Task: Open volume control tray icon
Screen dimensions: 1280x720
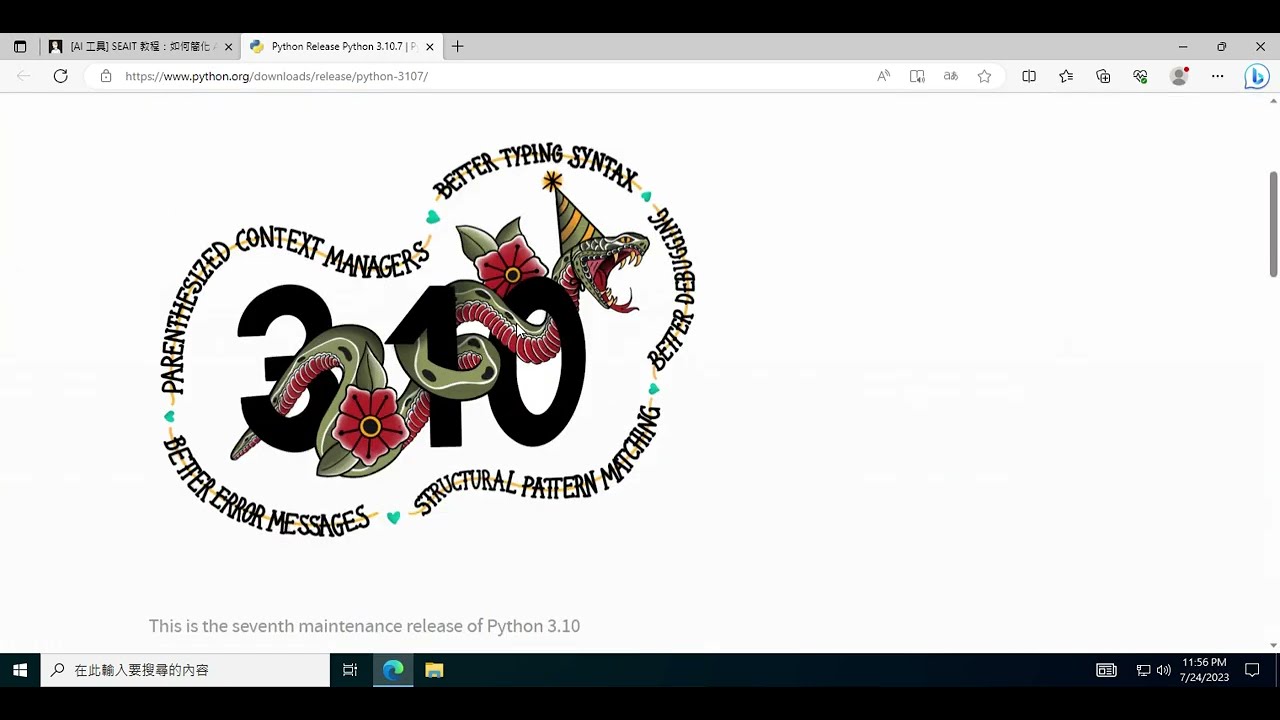Action: click(x=1163, y=670)
